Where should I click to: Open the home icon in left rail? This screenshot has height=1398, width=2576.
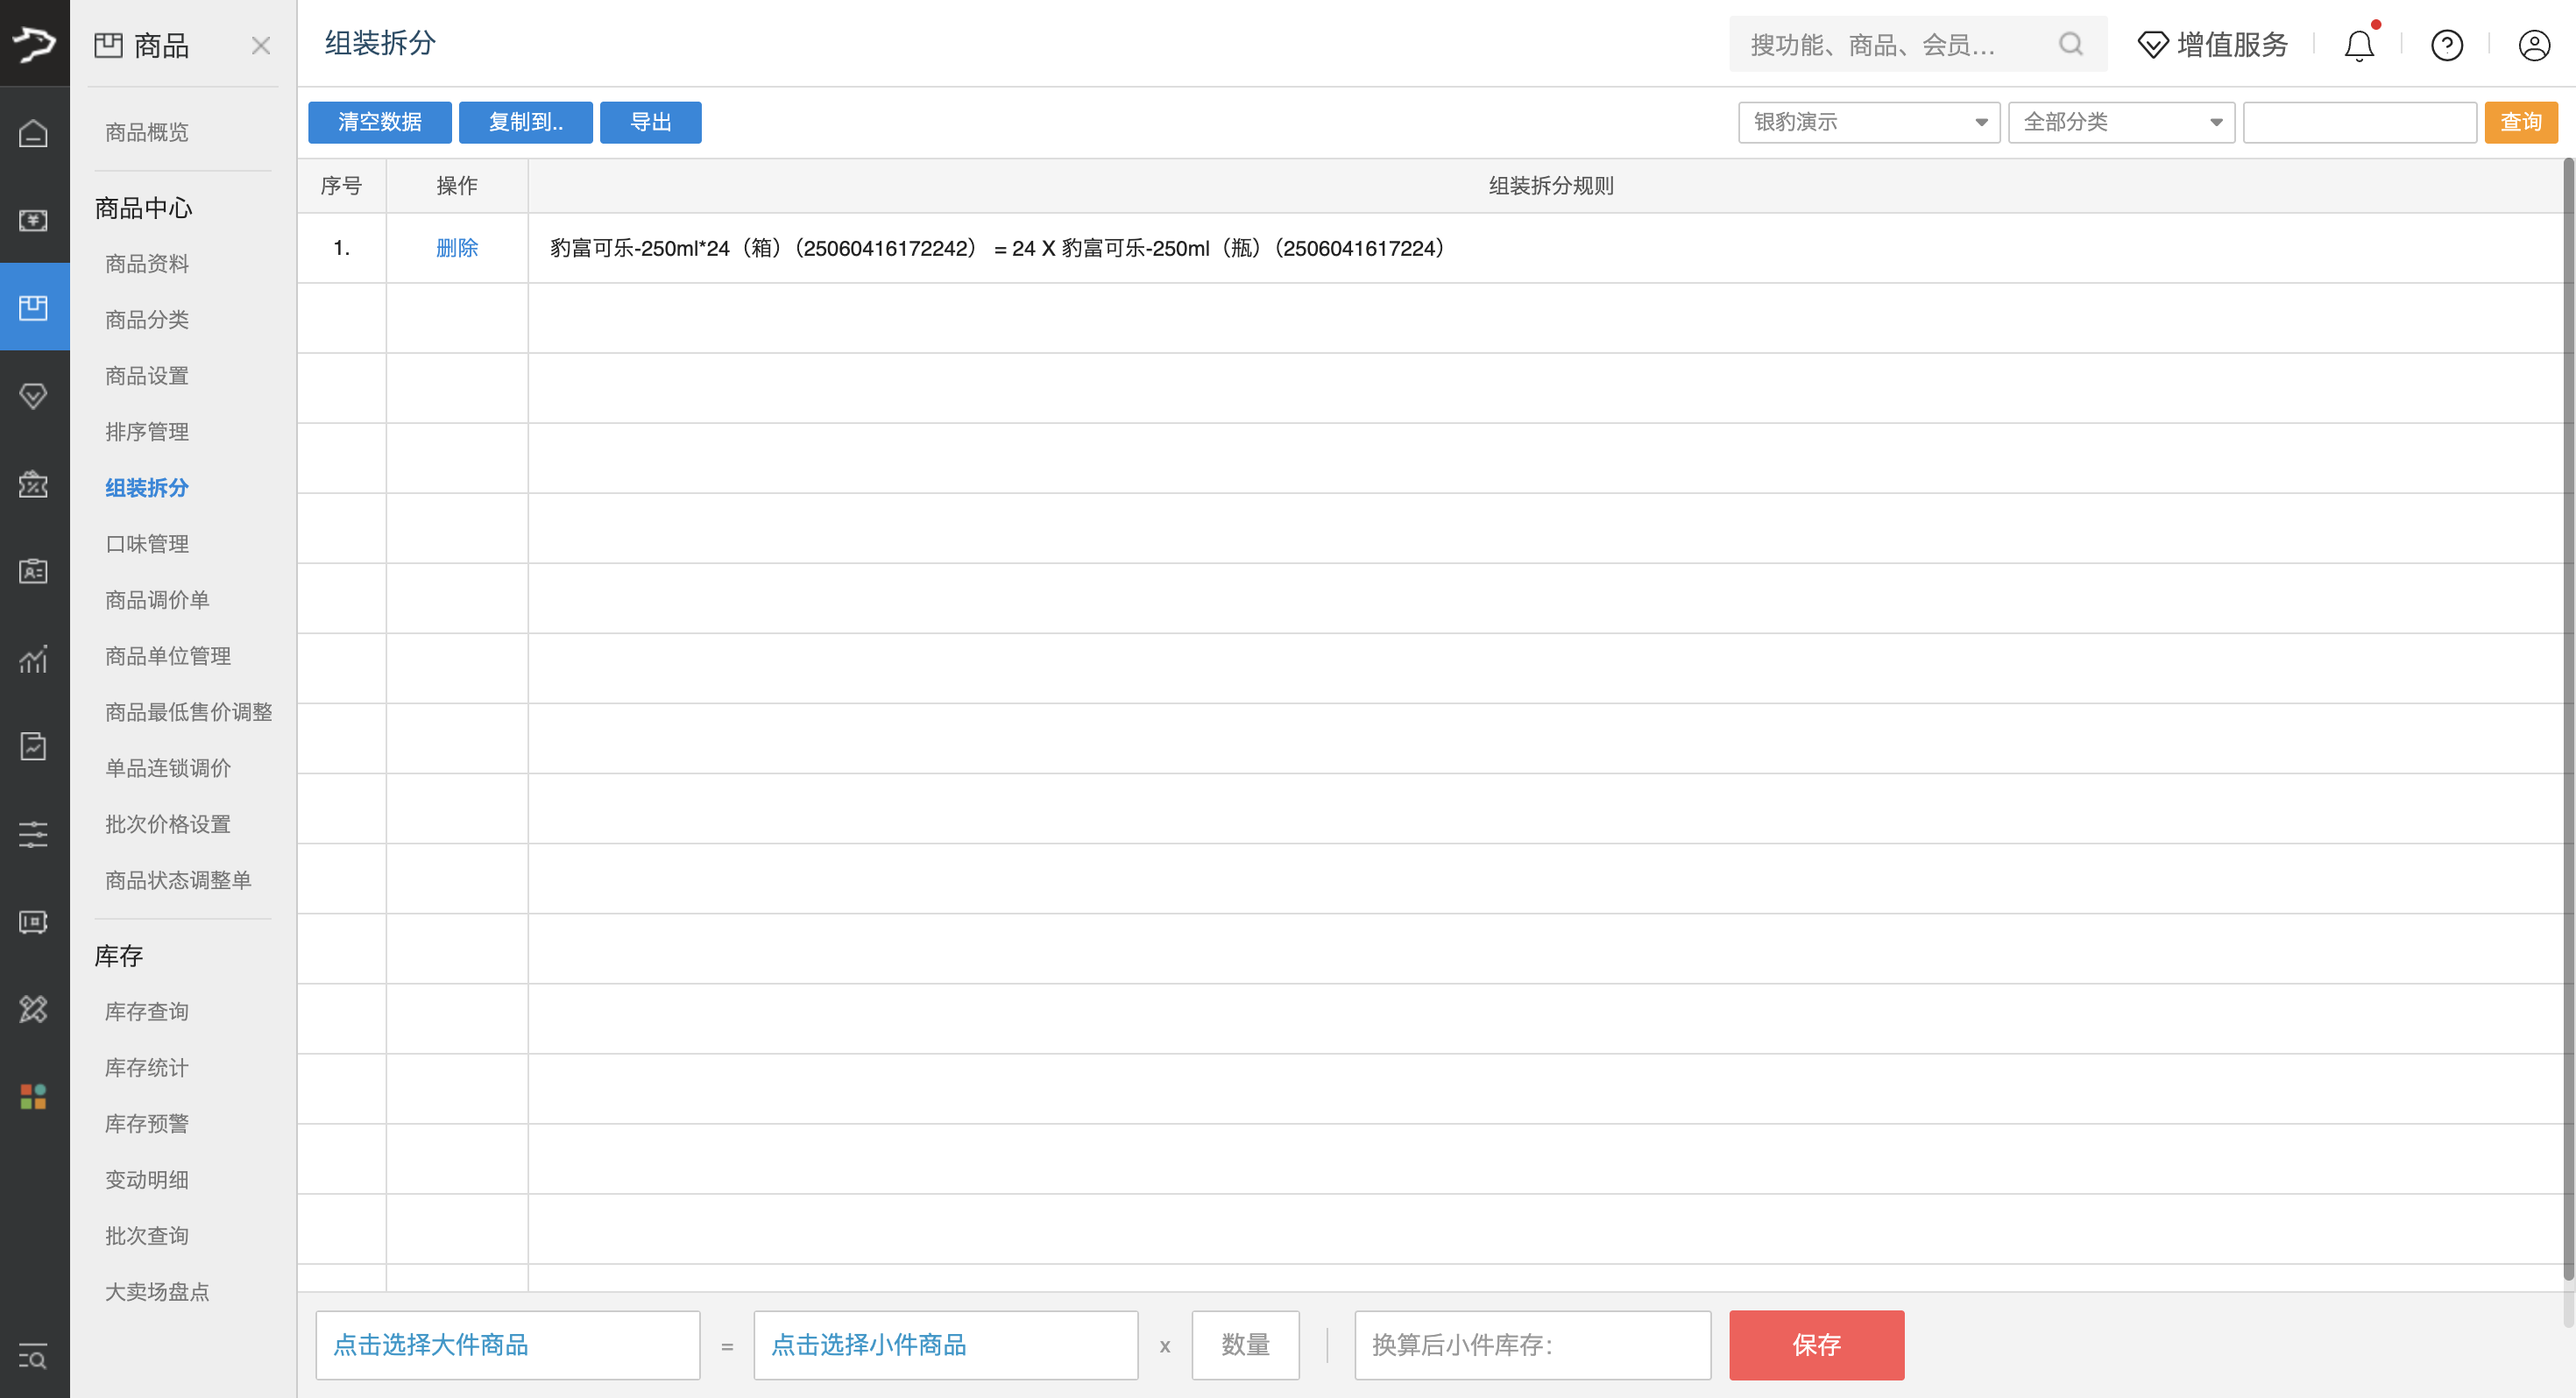tap(34, 133)
